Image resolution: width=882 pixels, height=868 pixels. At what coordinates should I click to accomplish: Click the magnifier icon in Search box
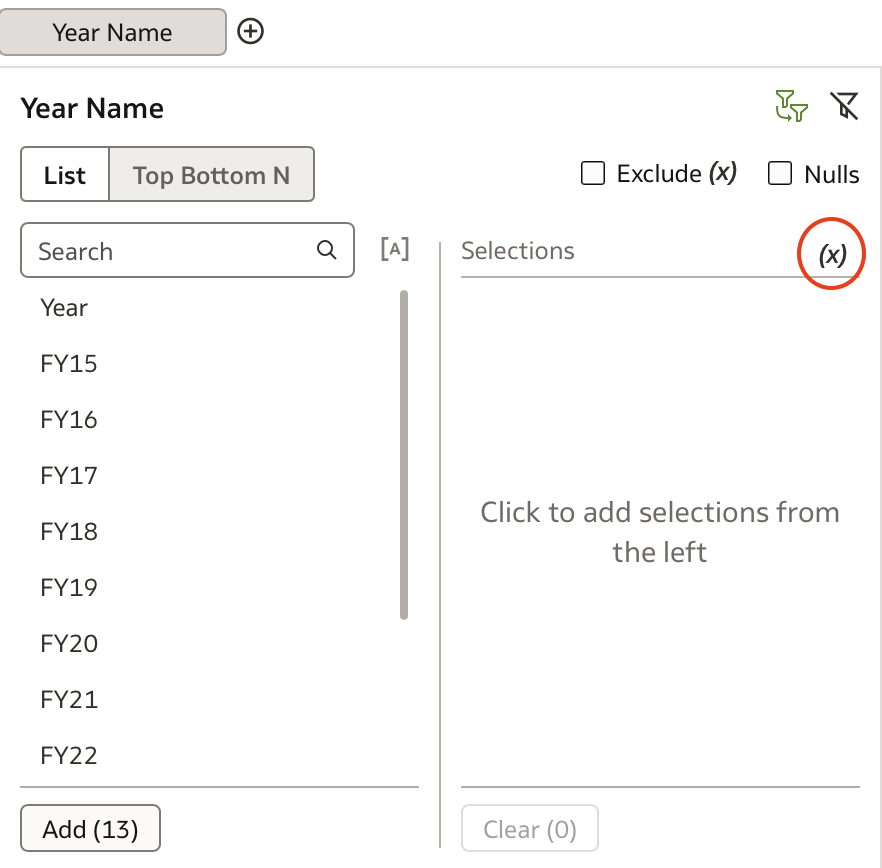point(327,250)
